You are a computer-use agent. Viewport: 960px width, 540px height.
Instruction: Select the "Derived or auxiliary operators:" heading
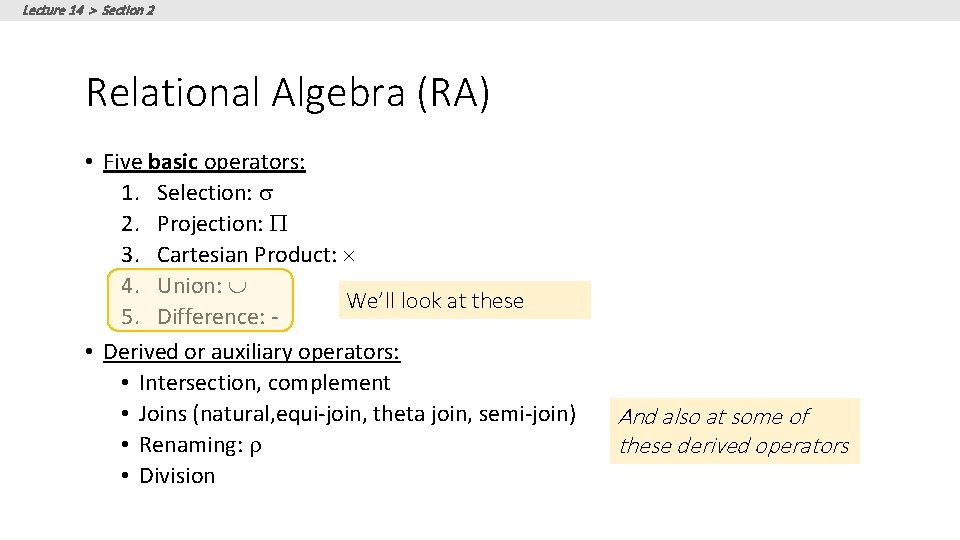pos(251,352)
